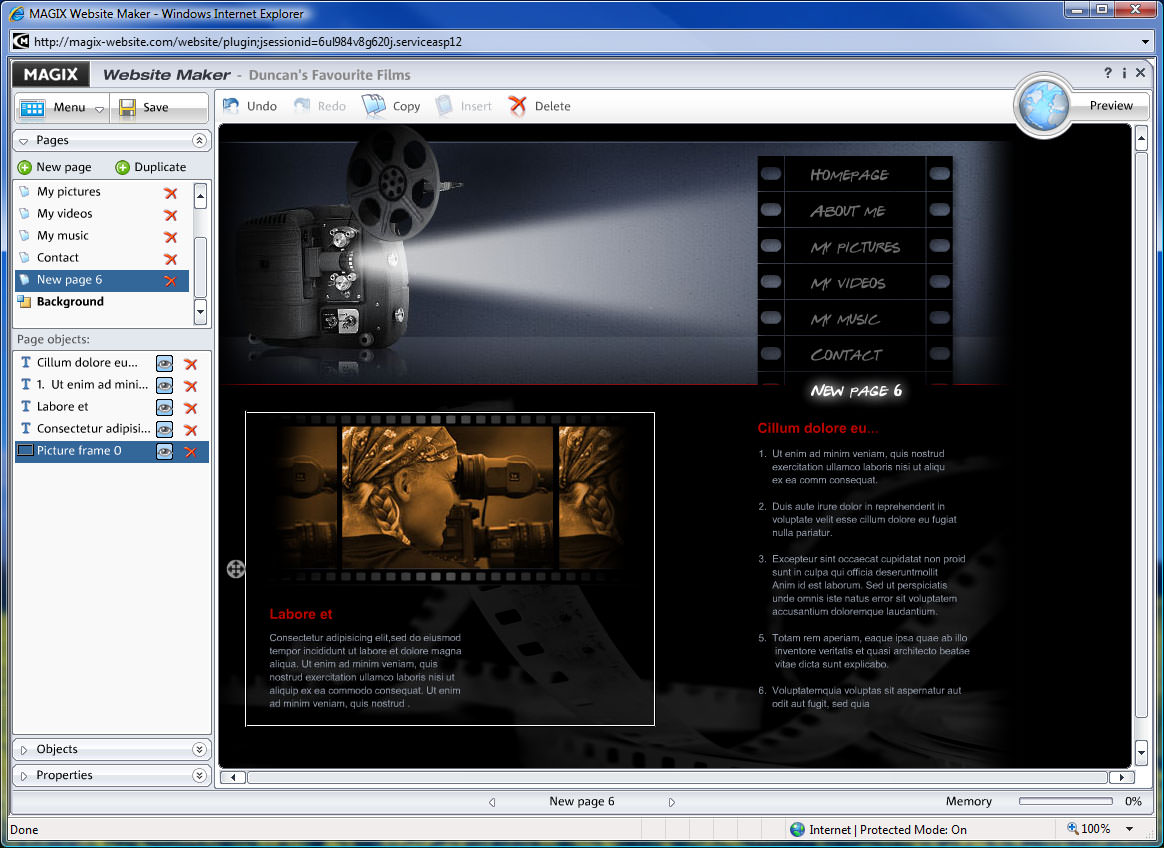
Task: Click the canvas vertical scrollbar track
Action: (x=1142, y=434)
